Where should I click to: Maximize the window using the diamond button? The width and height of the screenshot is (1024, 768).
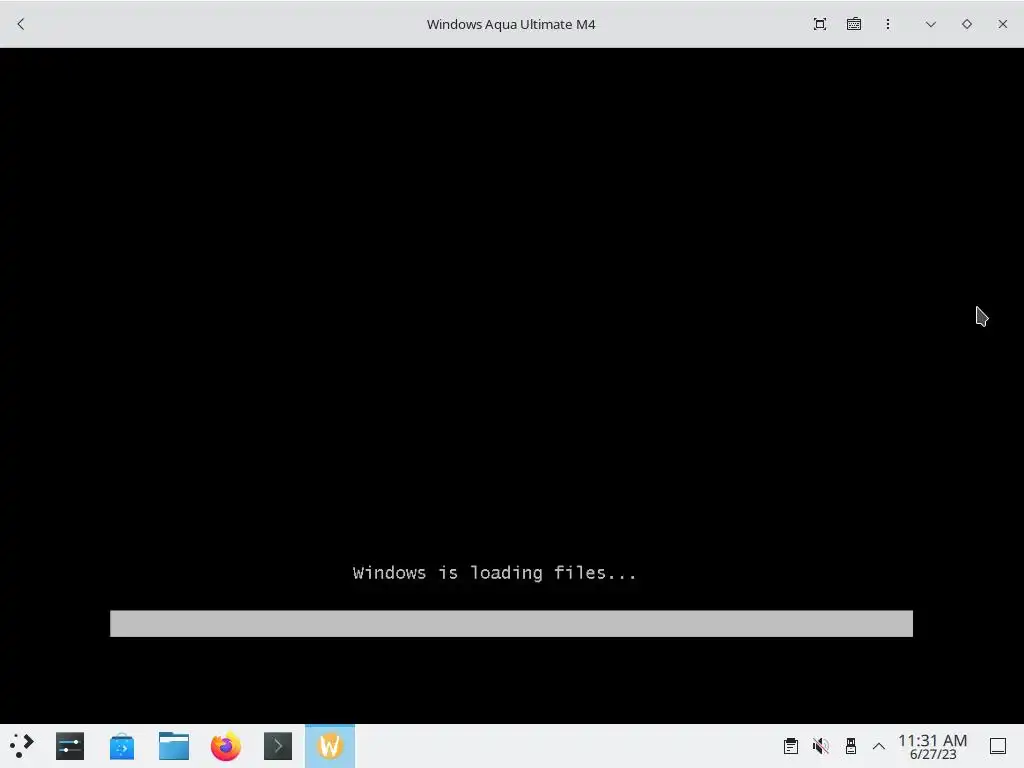pos(967,24)
